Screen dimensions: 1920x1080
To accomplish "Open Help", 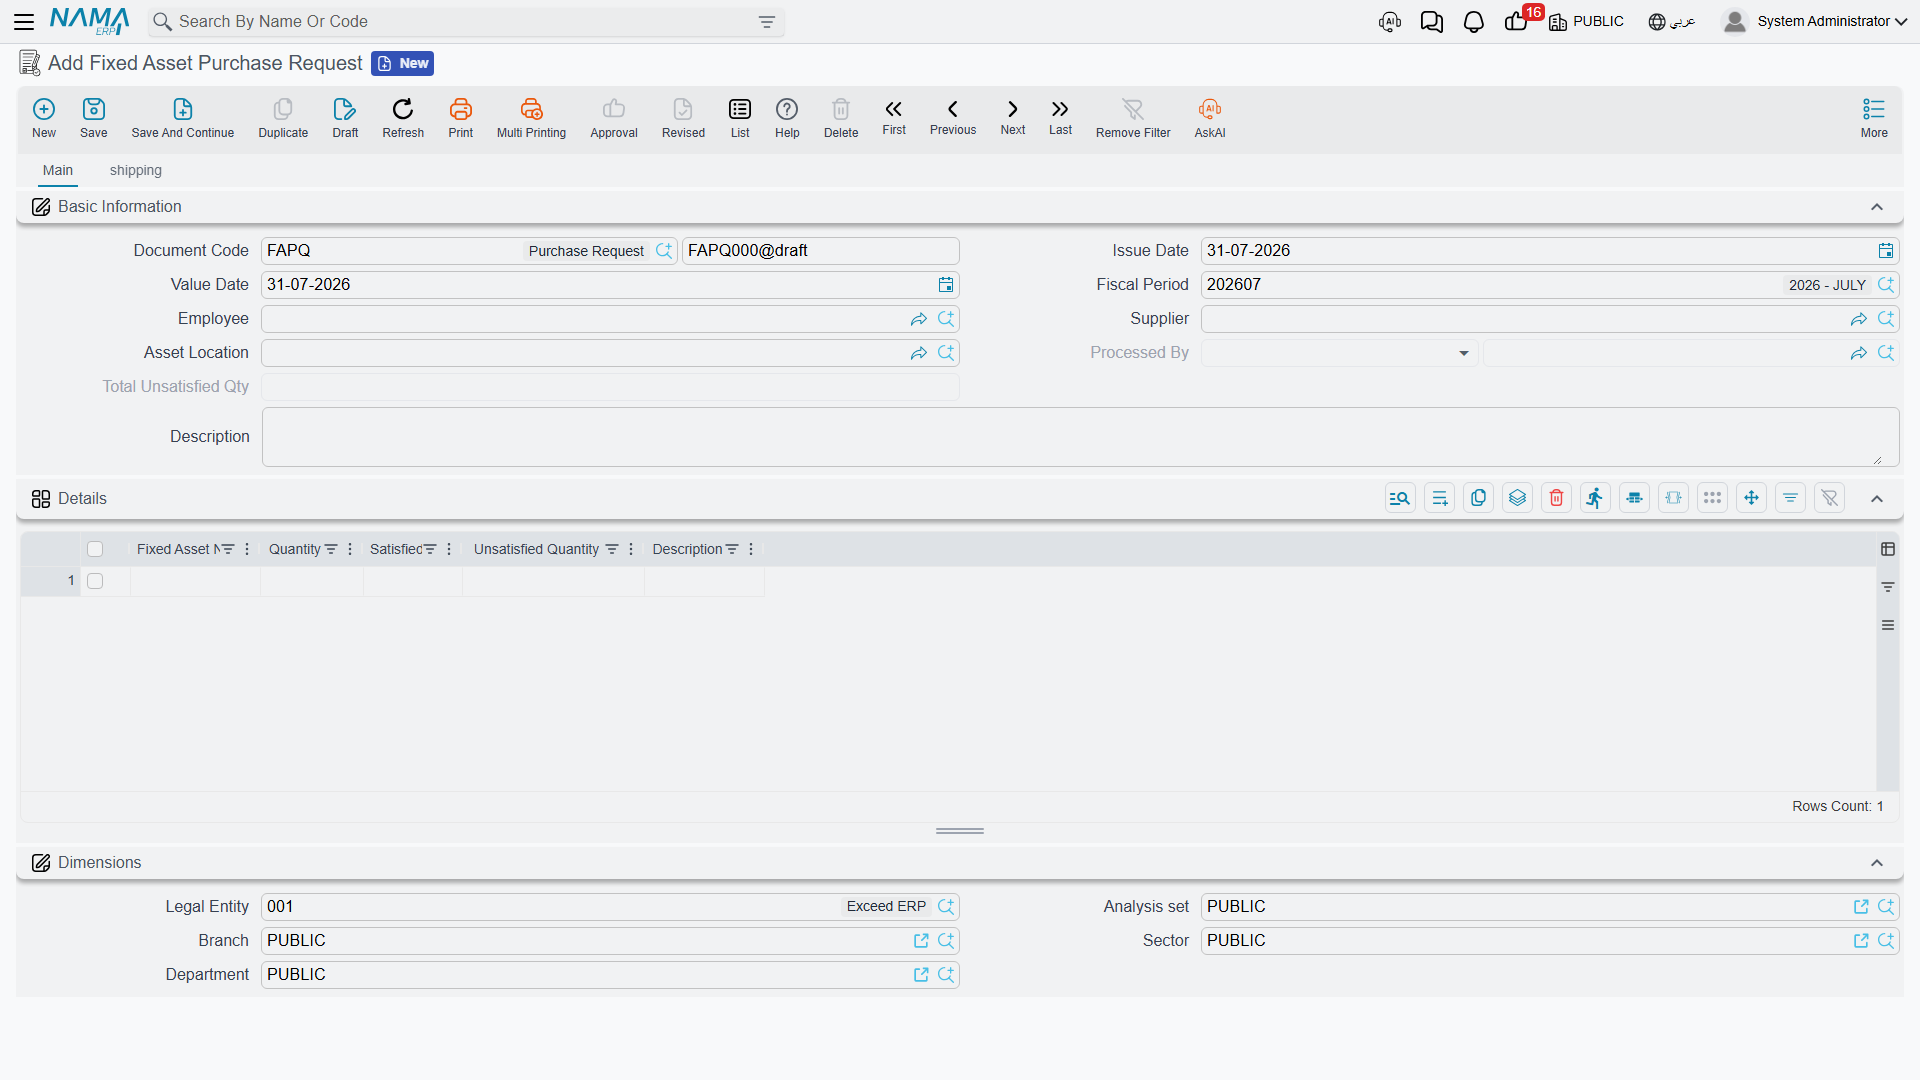I will coord(787,117).
